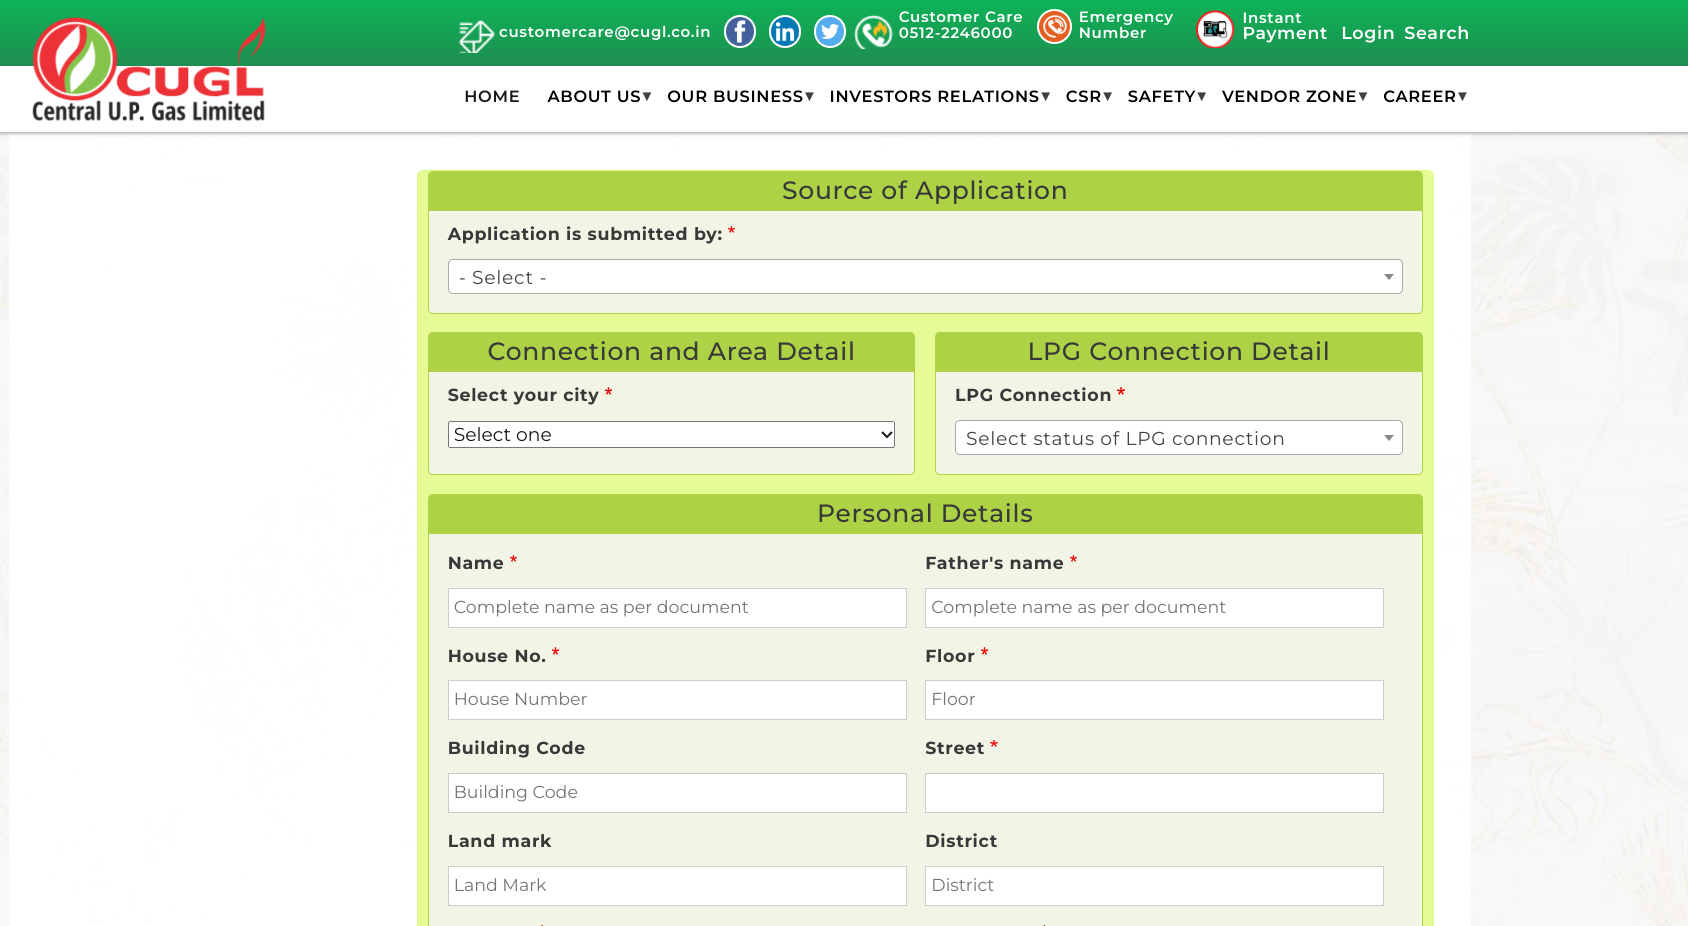Click the Instant Payment icon
Viewport: 1688px width, 926px height.
(1214, 29)
